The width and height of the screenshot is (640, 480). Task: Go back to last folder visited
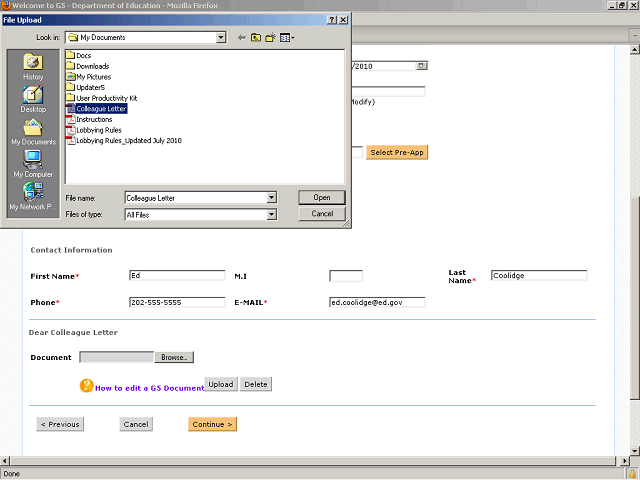click(x=242, y=38)
